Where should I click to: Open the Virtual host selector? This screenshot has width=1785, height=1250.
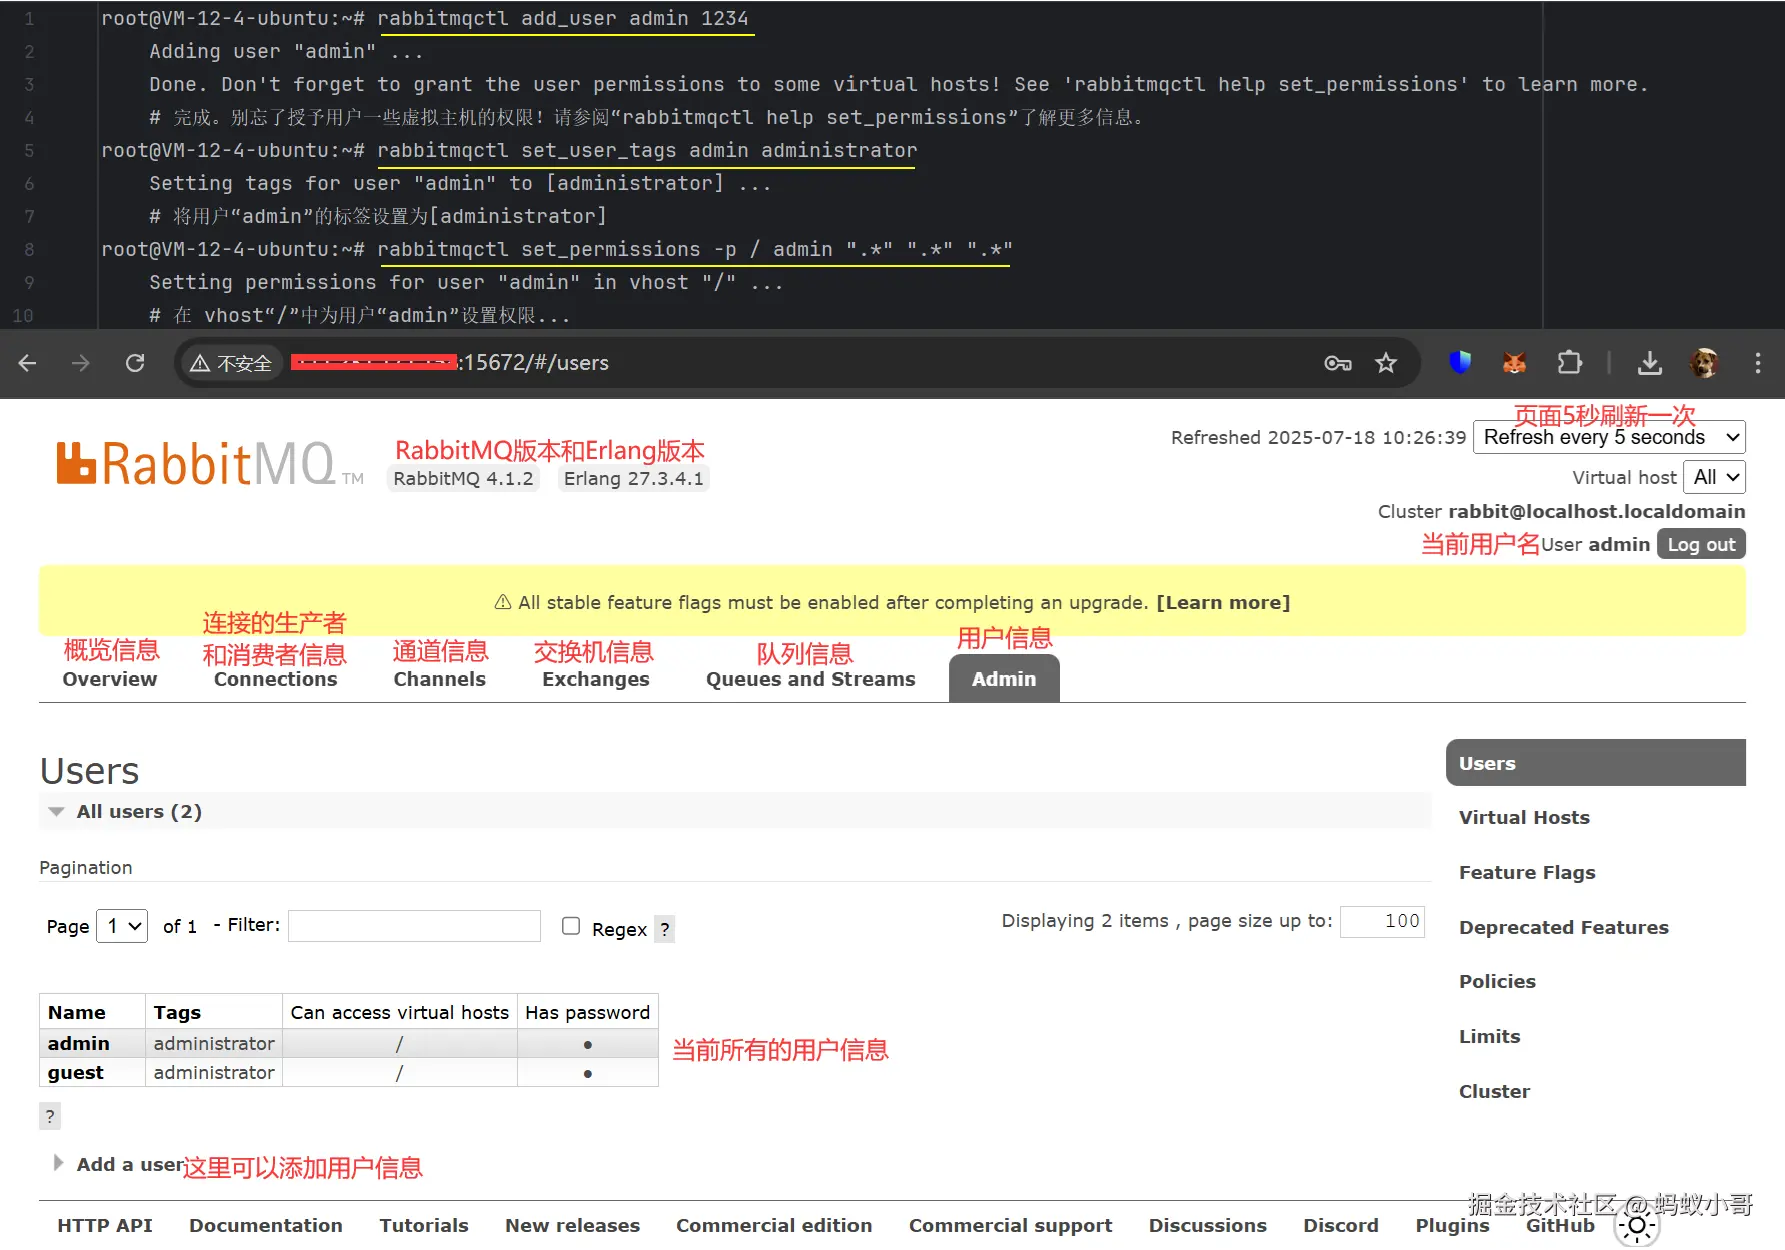click(x=1714, y=477)
